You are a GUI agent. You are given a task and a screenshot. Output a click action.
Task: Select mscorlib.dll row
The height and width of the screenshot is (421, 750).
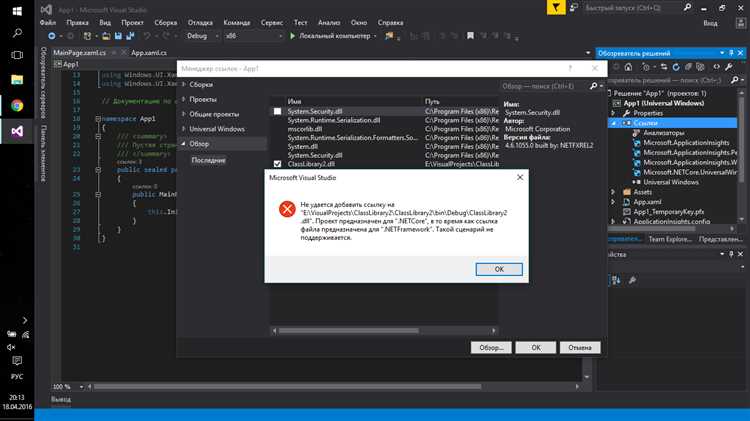pyautogui.click(x=384, y=129)
